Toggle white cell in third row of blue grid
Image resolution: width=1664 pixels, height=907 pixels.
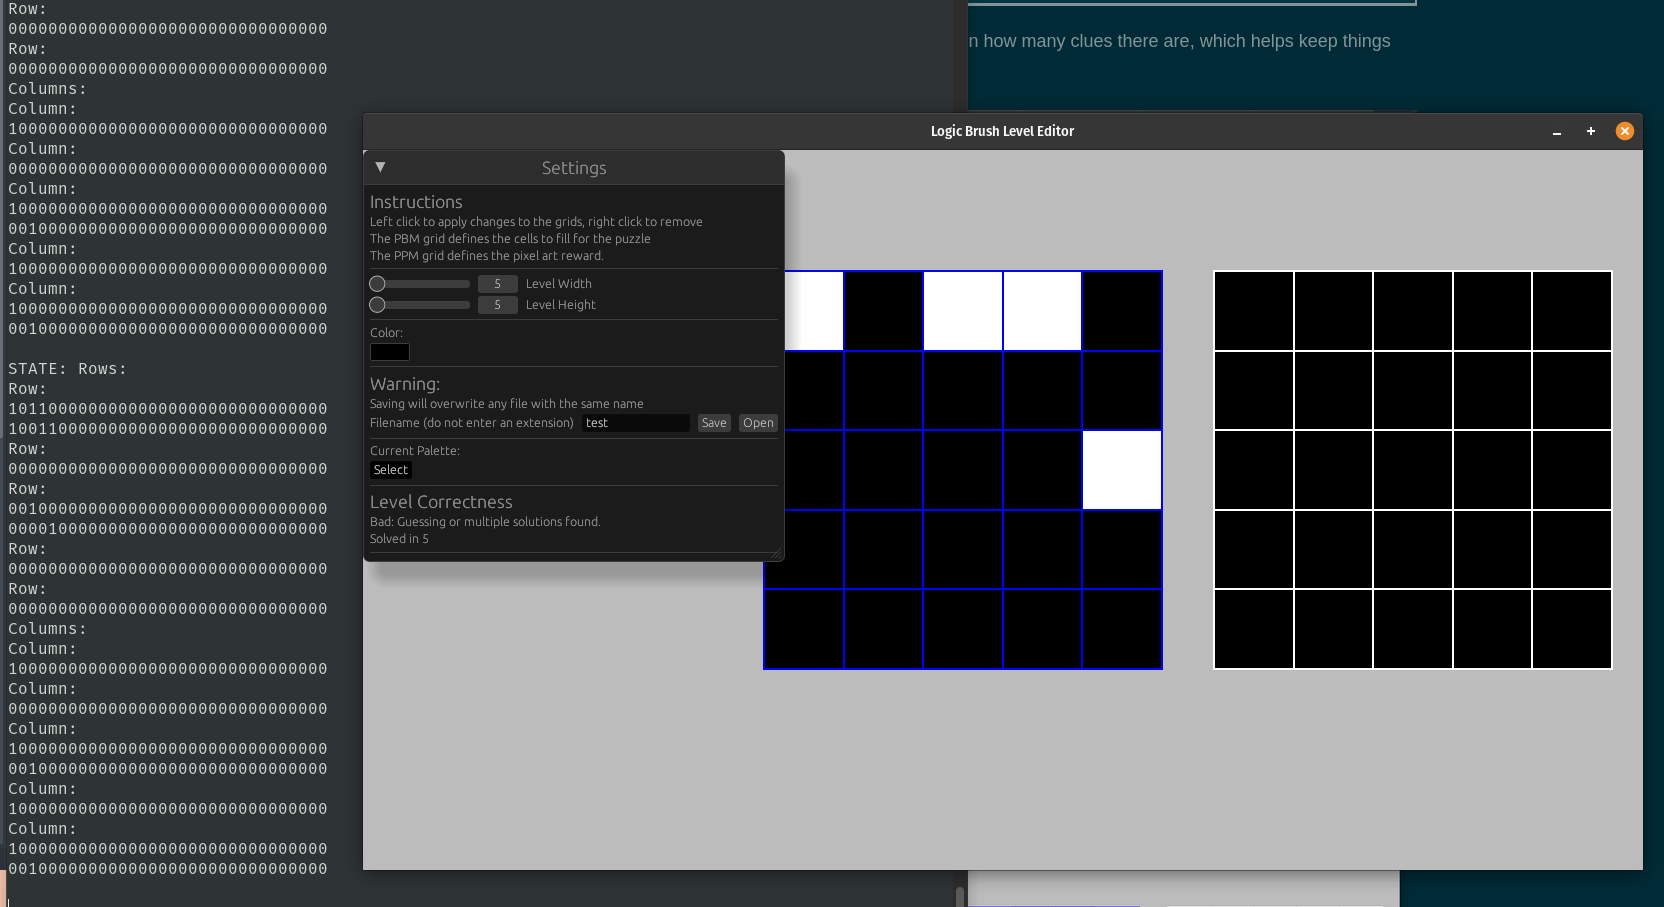(x=1122, y=470)
